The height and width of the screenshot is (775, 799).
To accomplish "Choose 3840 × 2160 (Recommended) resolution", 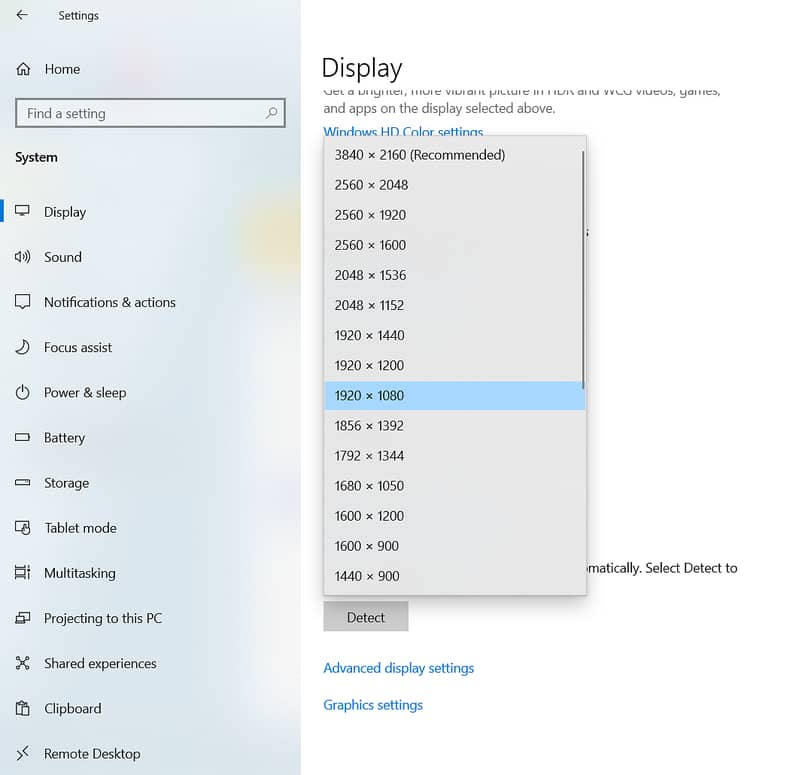I will [420, 155].
